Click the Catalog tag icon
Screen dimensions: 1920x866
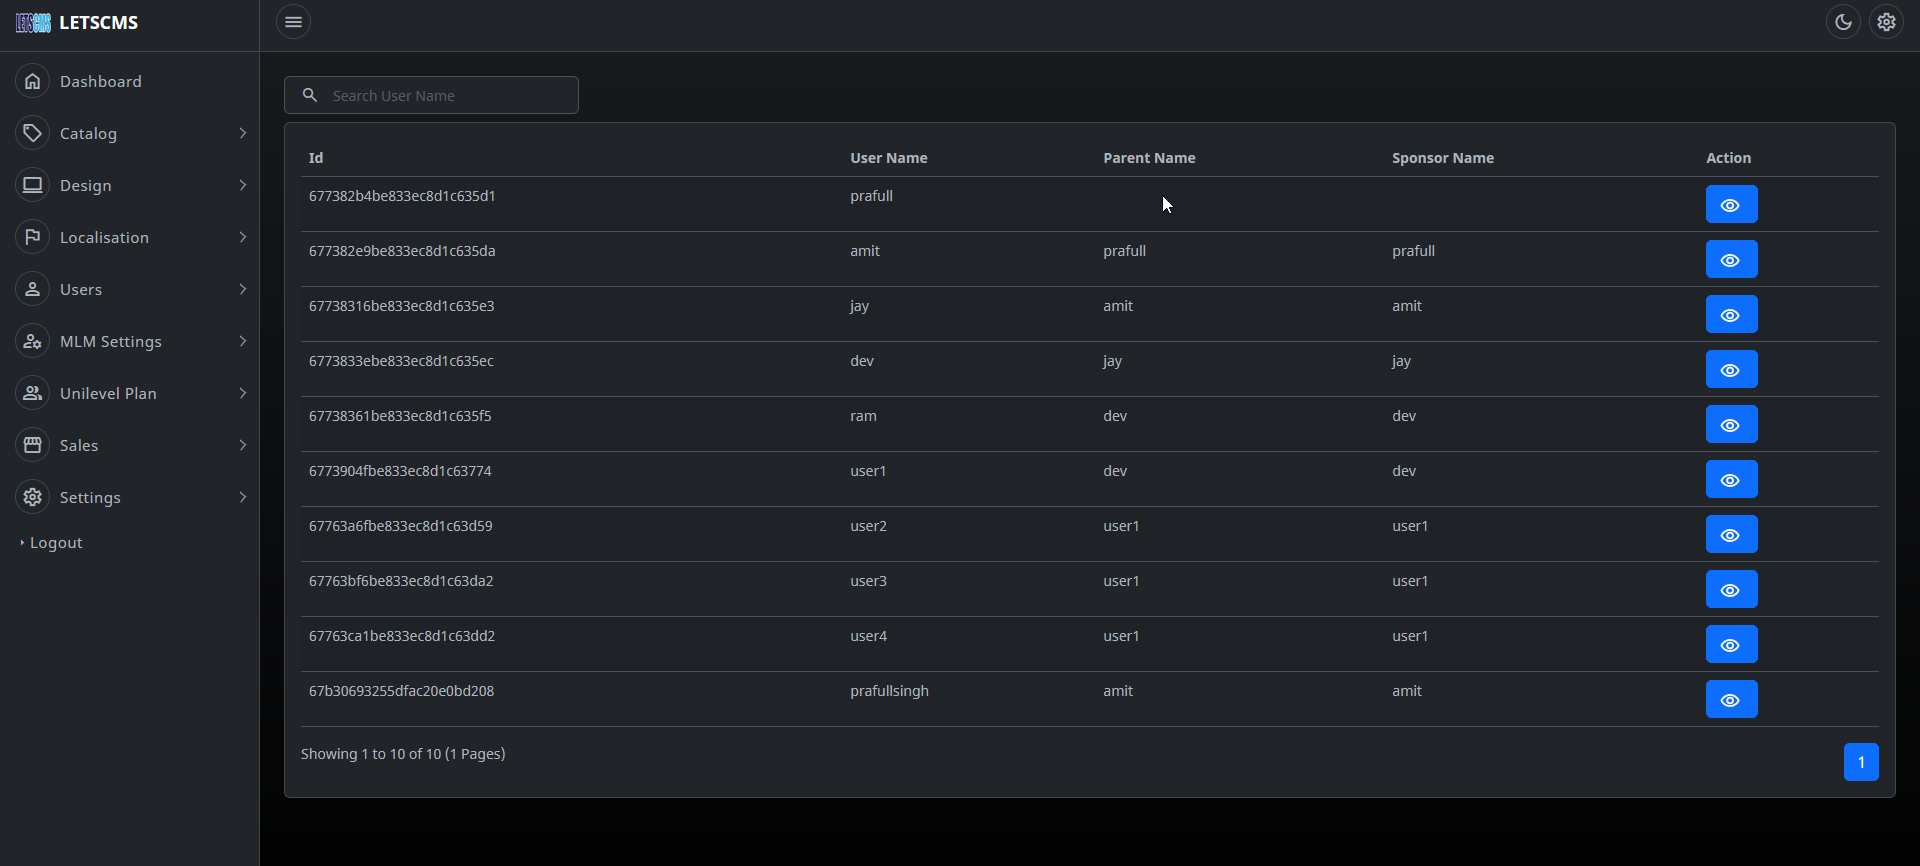click(33, 133)
